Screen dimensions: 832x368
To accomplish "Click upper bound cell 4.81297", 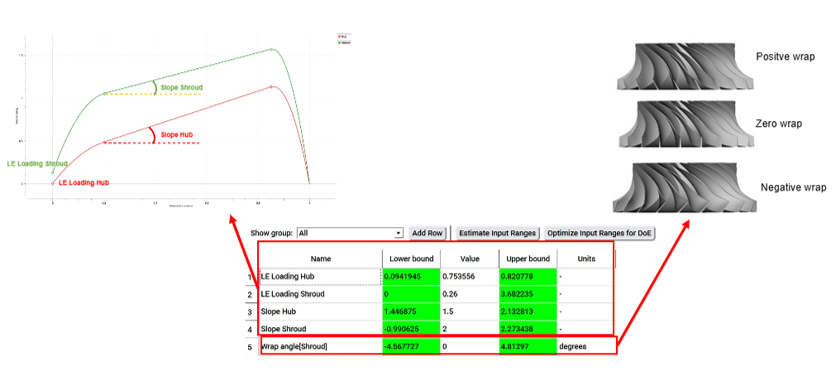I will pos(528,346).
